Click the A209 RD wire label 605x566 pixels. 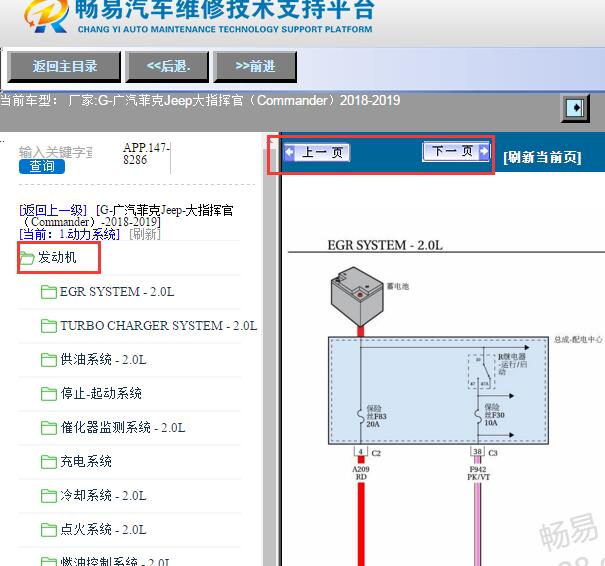(x=361, y=473)
